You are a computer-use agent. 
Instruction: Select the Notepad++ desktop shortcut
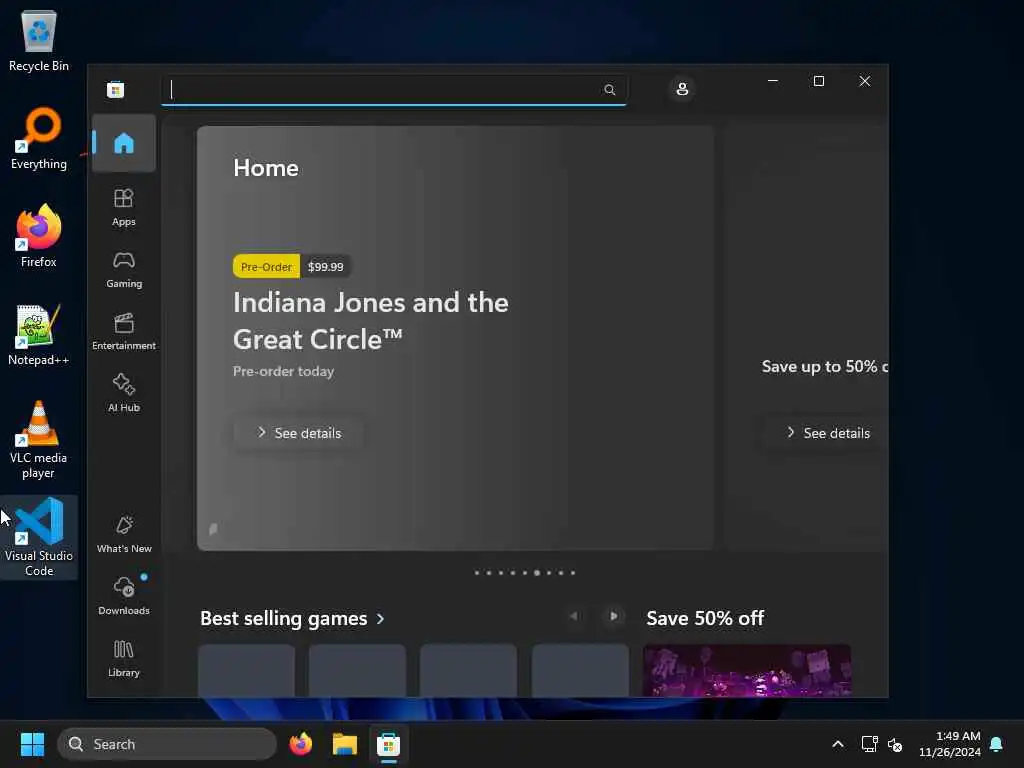(39, 334)
